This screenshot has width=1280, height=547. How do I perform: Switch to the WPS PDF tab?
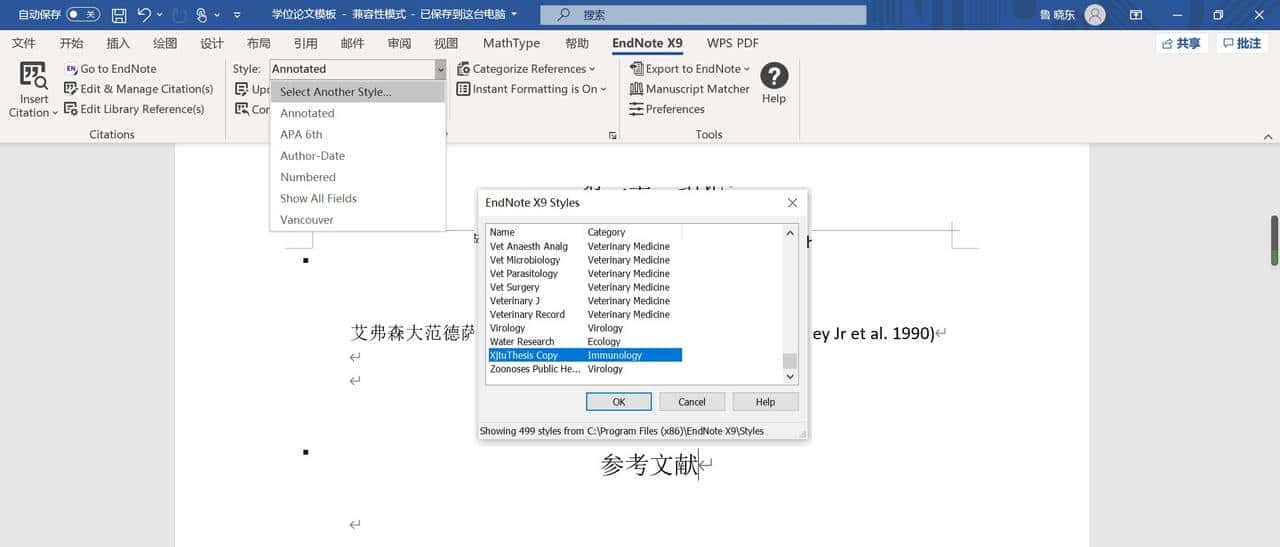[x=733, y=43]
